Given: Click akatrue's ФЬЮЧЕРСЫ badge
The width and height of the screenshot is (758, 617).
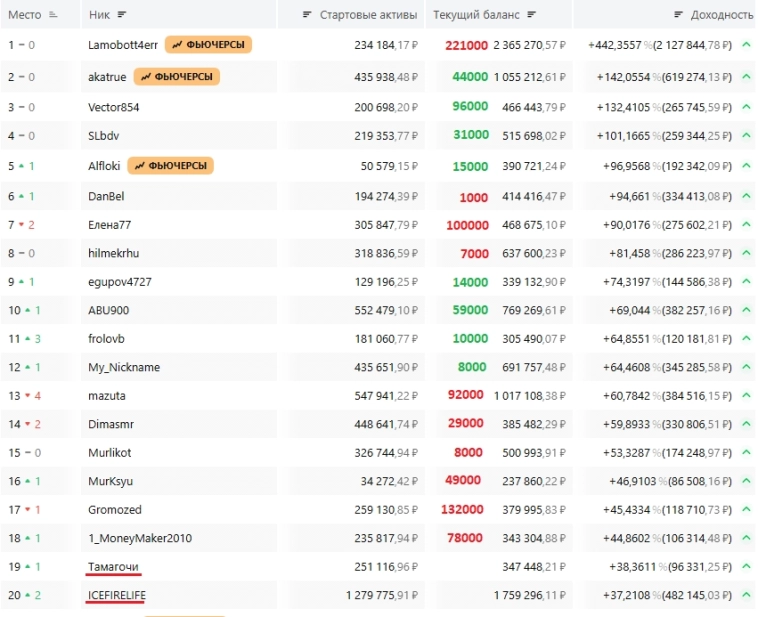Looking at the screenshot, I should pyautogui.click(x=177, y=77).
